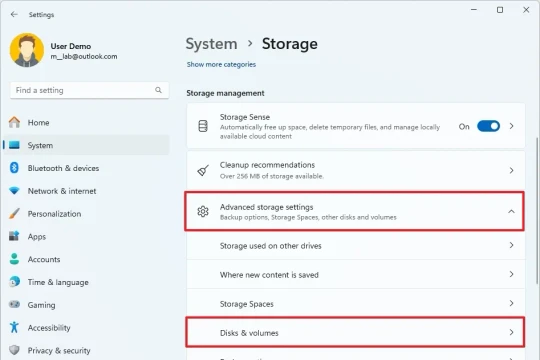Open Storage used on other drives chevron
540x360 pixels.
[x=511, y=245]
